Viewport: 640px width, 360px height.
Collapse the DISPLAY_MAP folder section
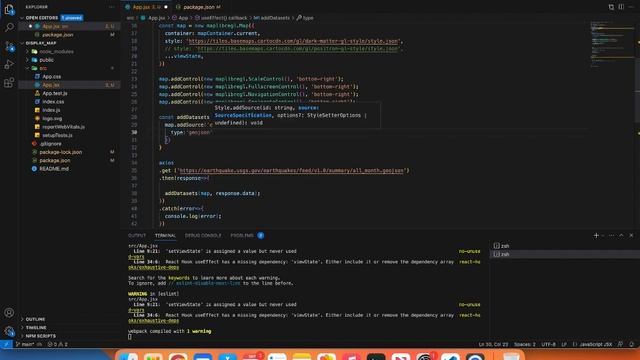point(41,43)
